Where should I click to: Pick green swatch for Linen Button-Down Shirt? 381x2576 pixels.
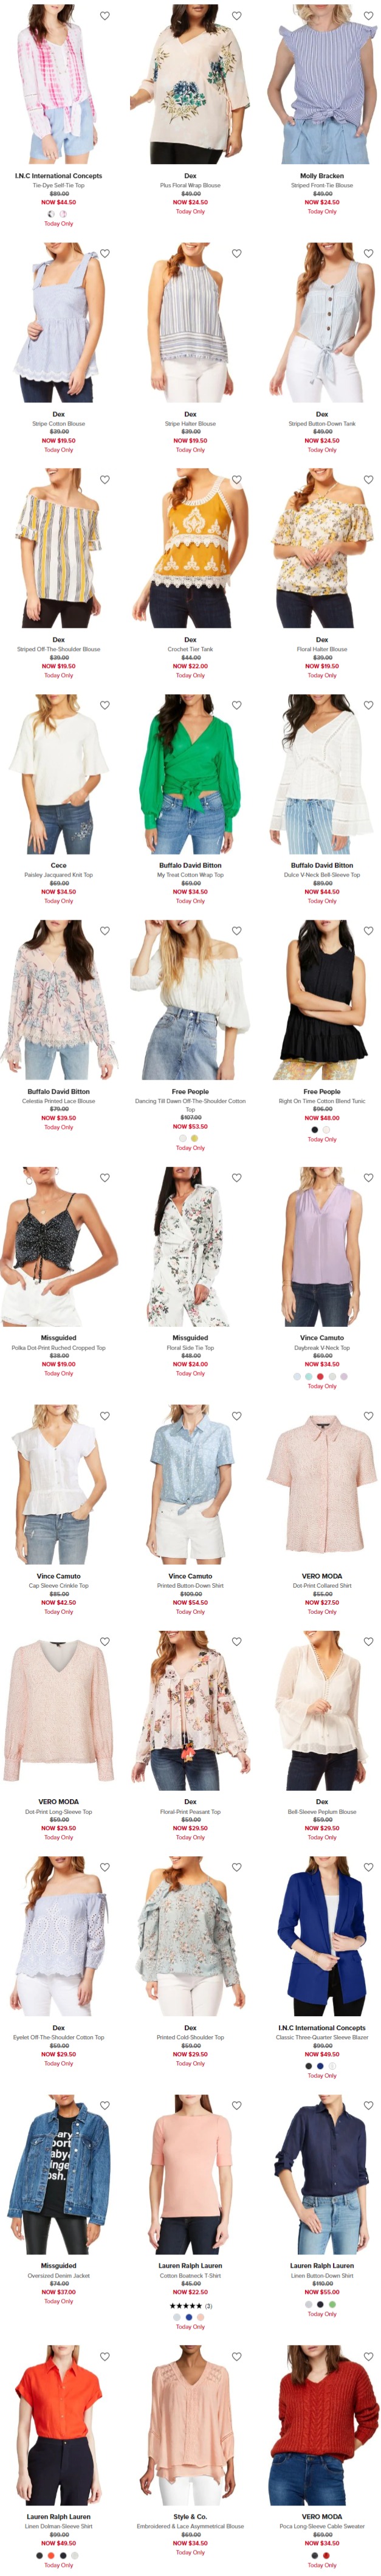(332, 2304)
